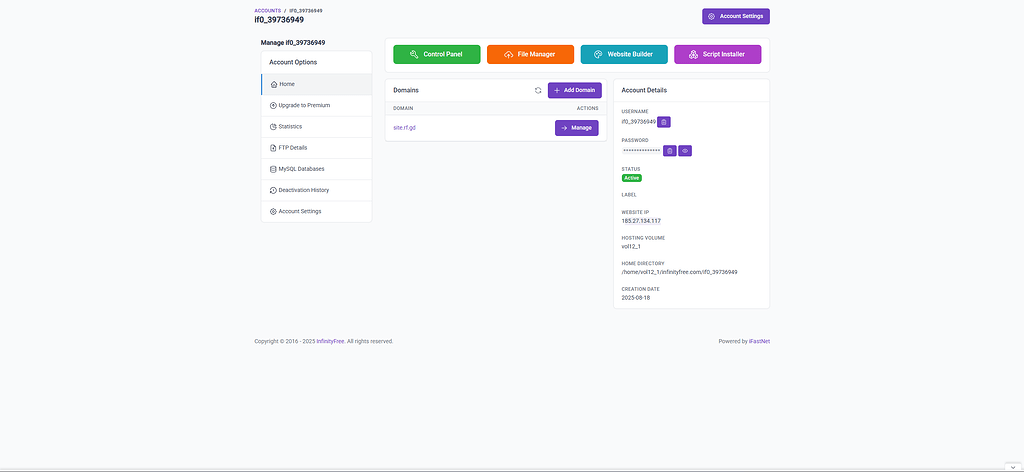1024x472 pixels.
Task: Open the Control Panel
Action: pyautogui.click(x=437, y=54)
